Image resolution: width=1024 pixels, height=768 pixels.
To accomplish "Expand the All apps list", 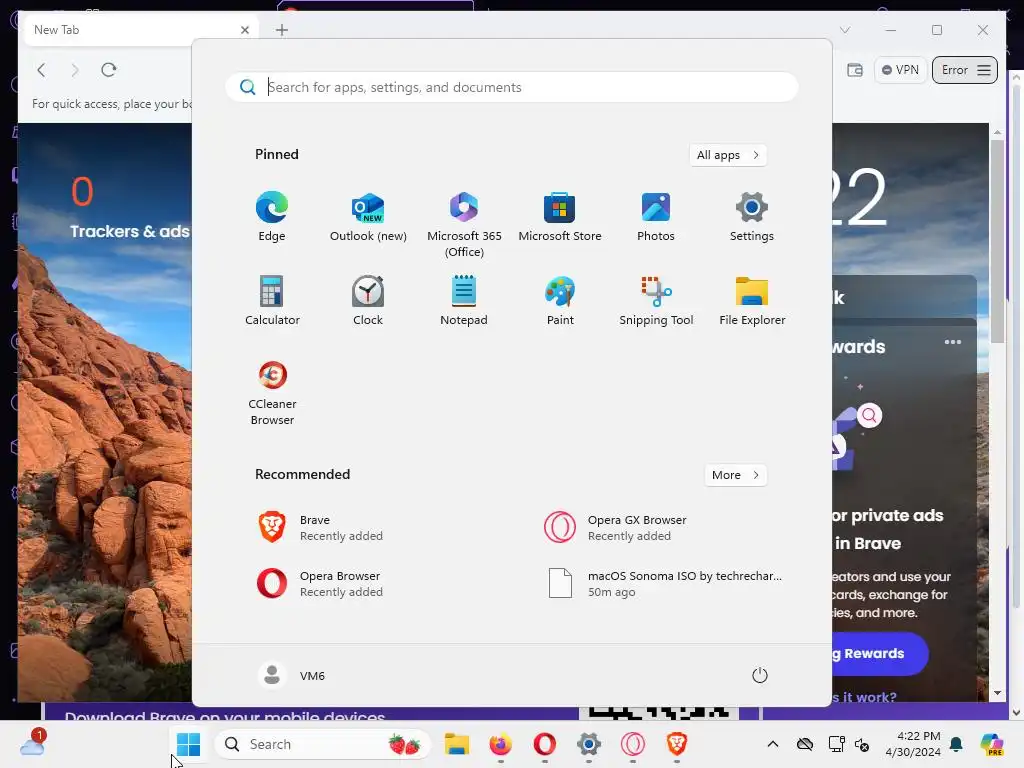I will click(728, 155).
